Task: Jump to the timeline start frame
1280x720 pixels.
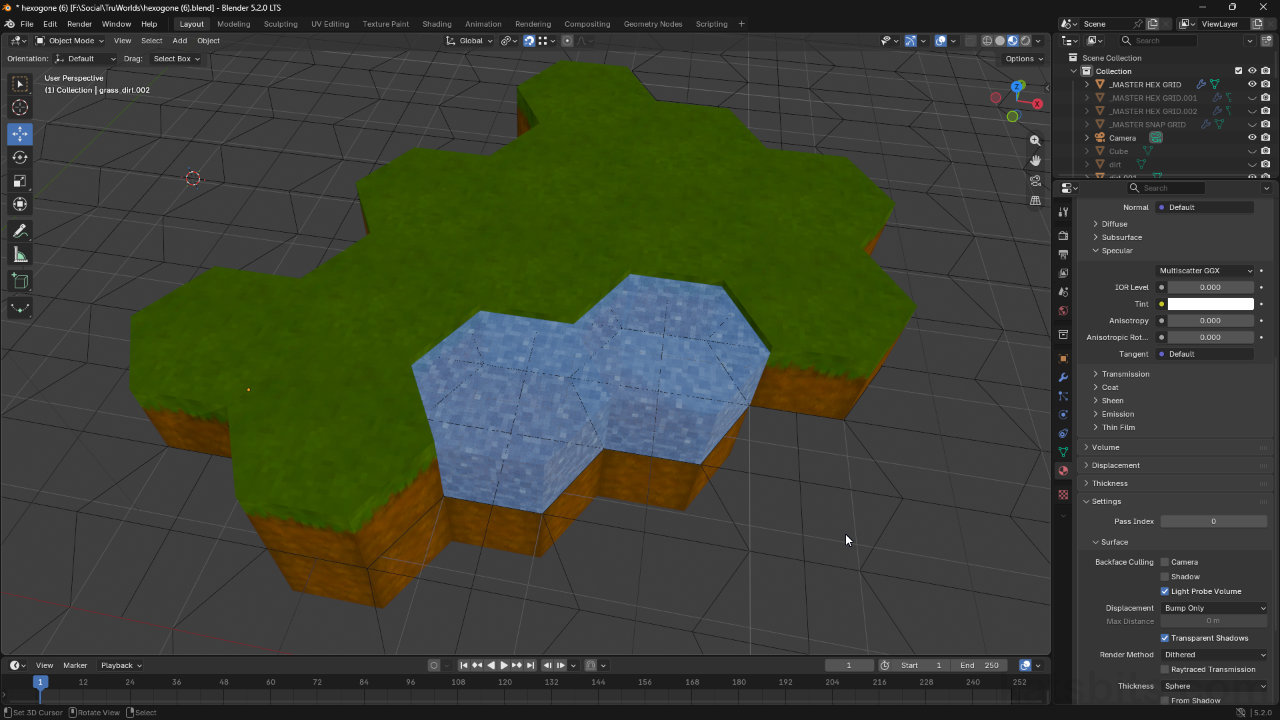Action: pyautogui.click(x=464, y=665)
